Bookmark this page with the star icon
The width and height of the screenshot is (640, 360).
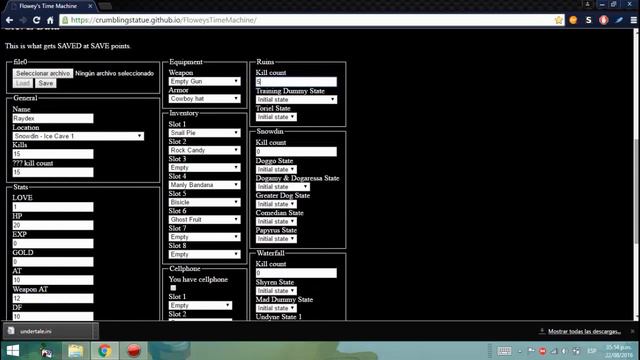(558, 20)
